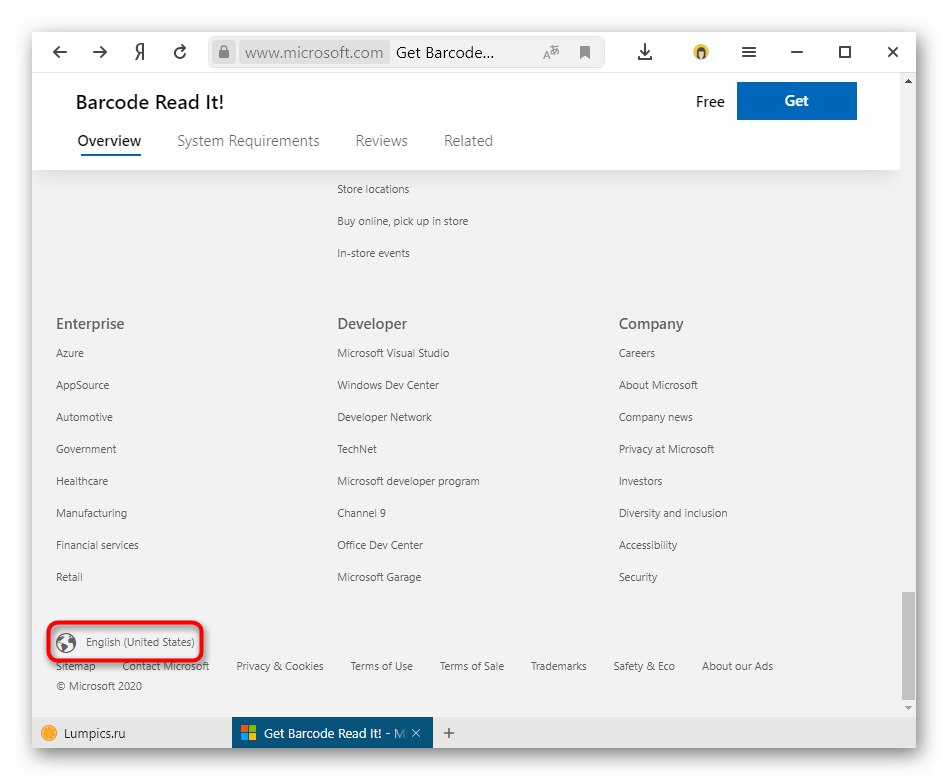948x780 pixels.
Task: View site security via the padlock icon
Action: (222, 51)
